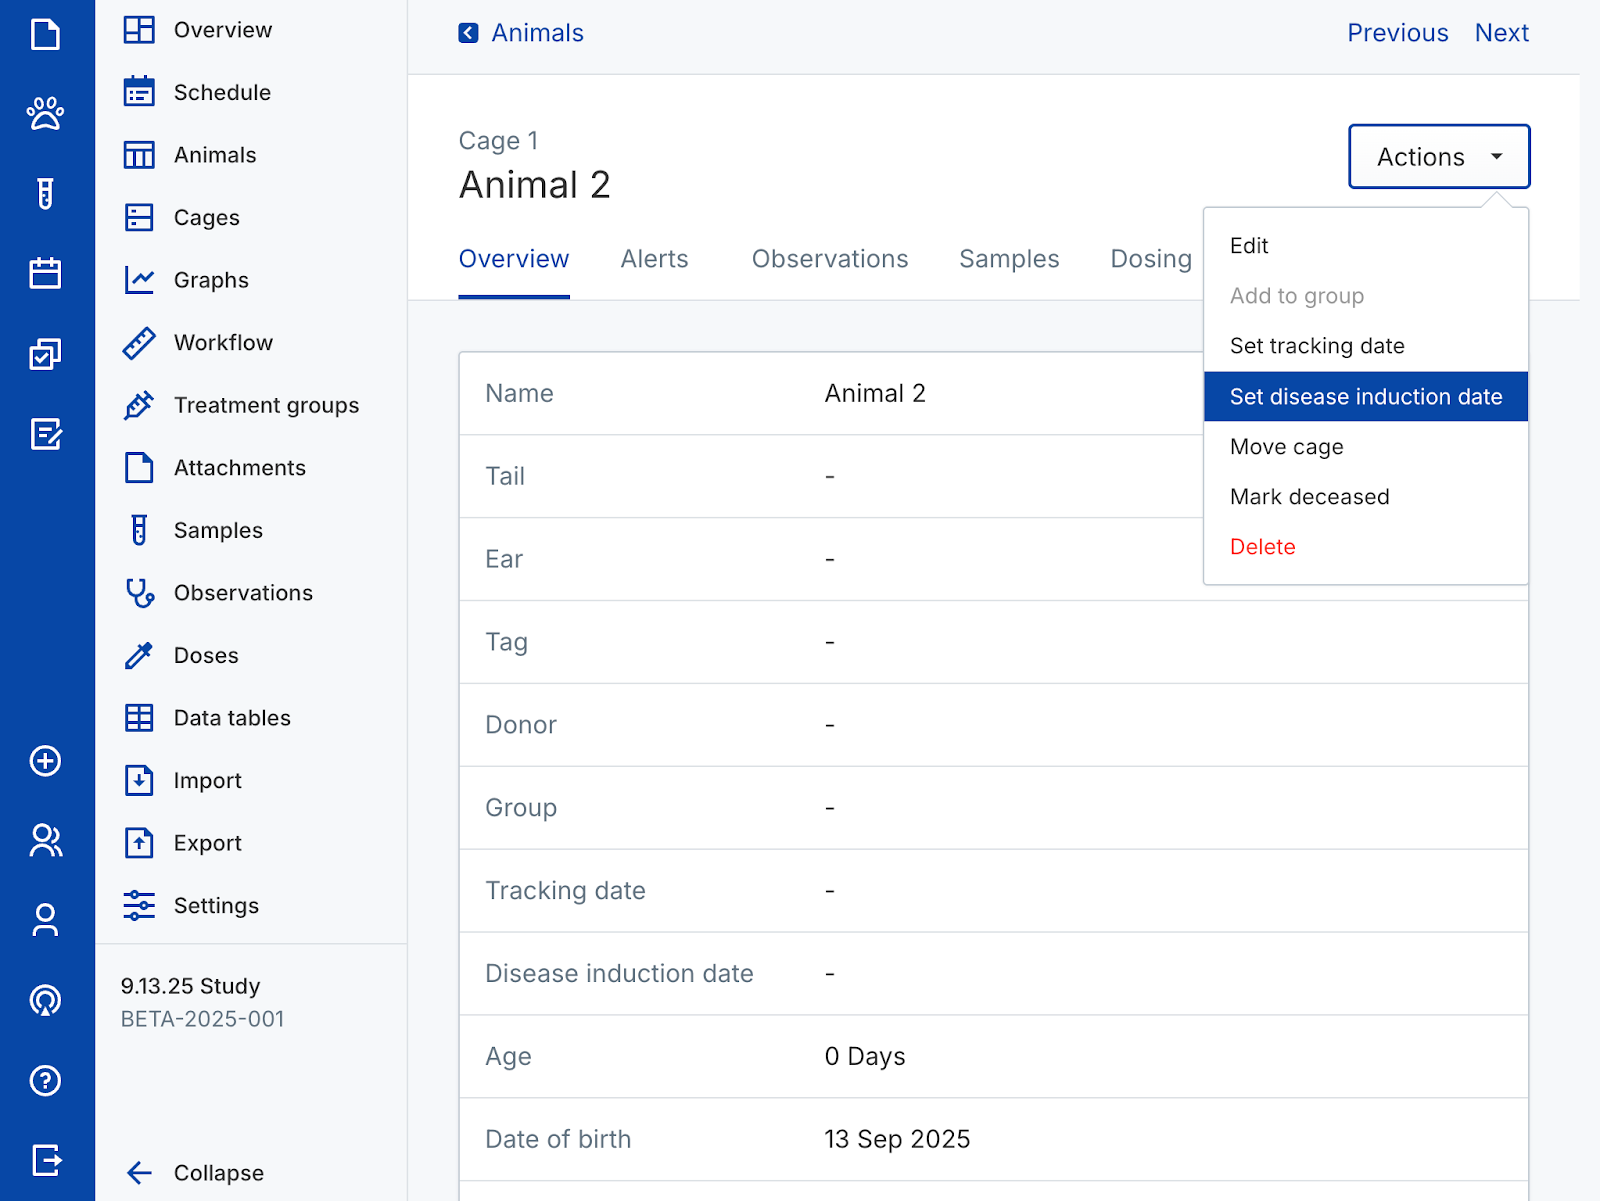Go to the Next animal
Viewport: 1600px width, 1201px height.
pyautogui.click(x=1501, y=33)
